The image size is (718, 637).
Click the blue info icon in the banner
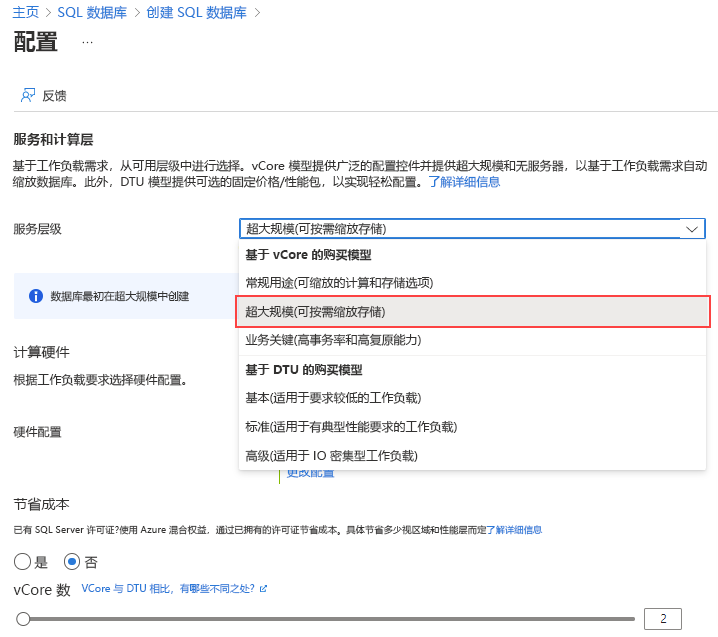[x=36, y=296]
